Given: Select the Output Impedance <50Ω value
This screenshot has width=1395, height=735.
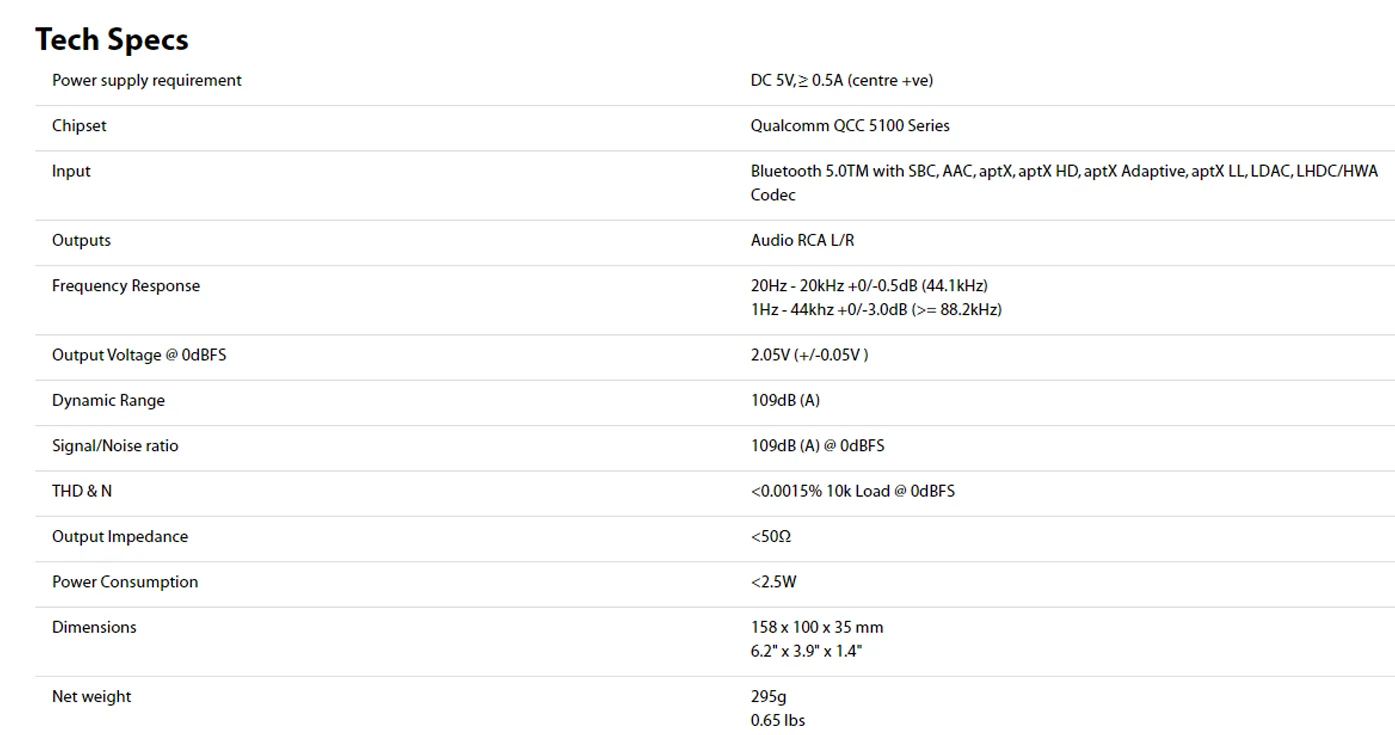Looking at the screenshot, I should (x=771, y=537).
